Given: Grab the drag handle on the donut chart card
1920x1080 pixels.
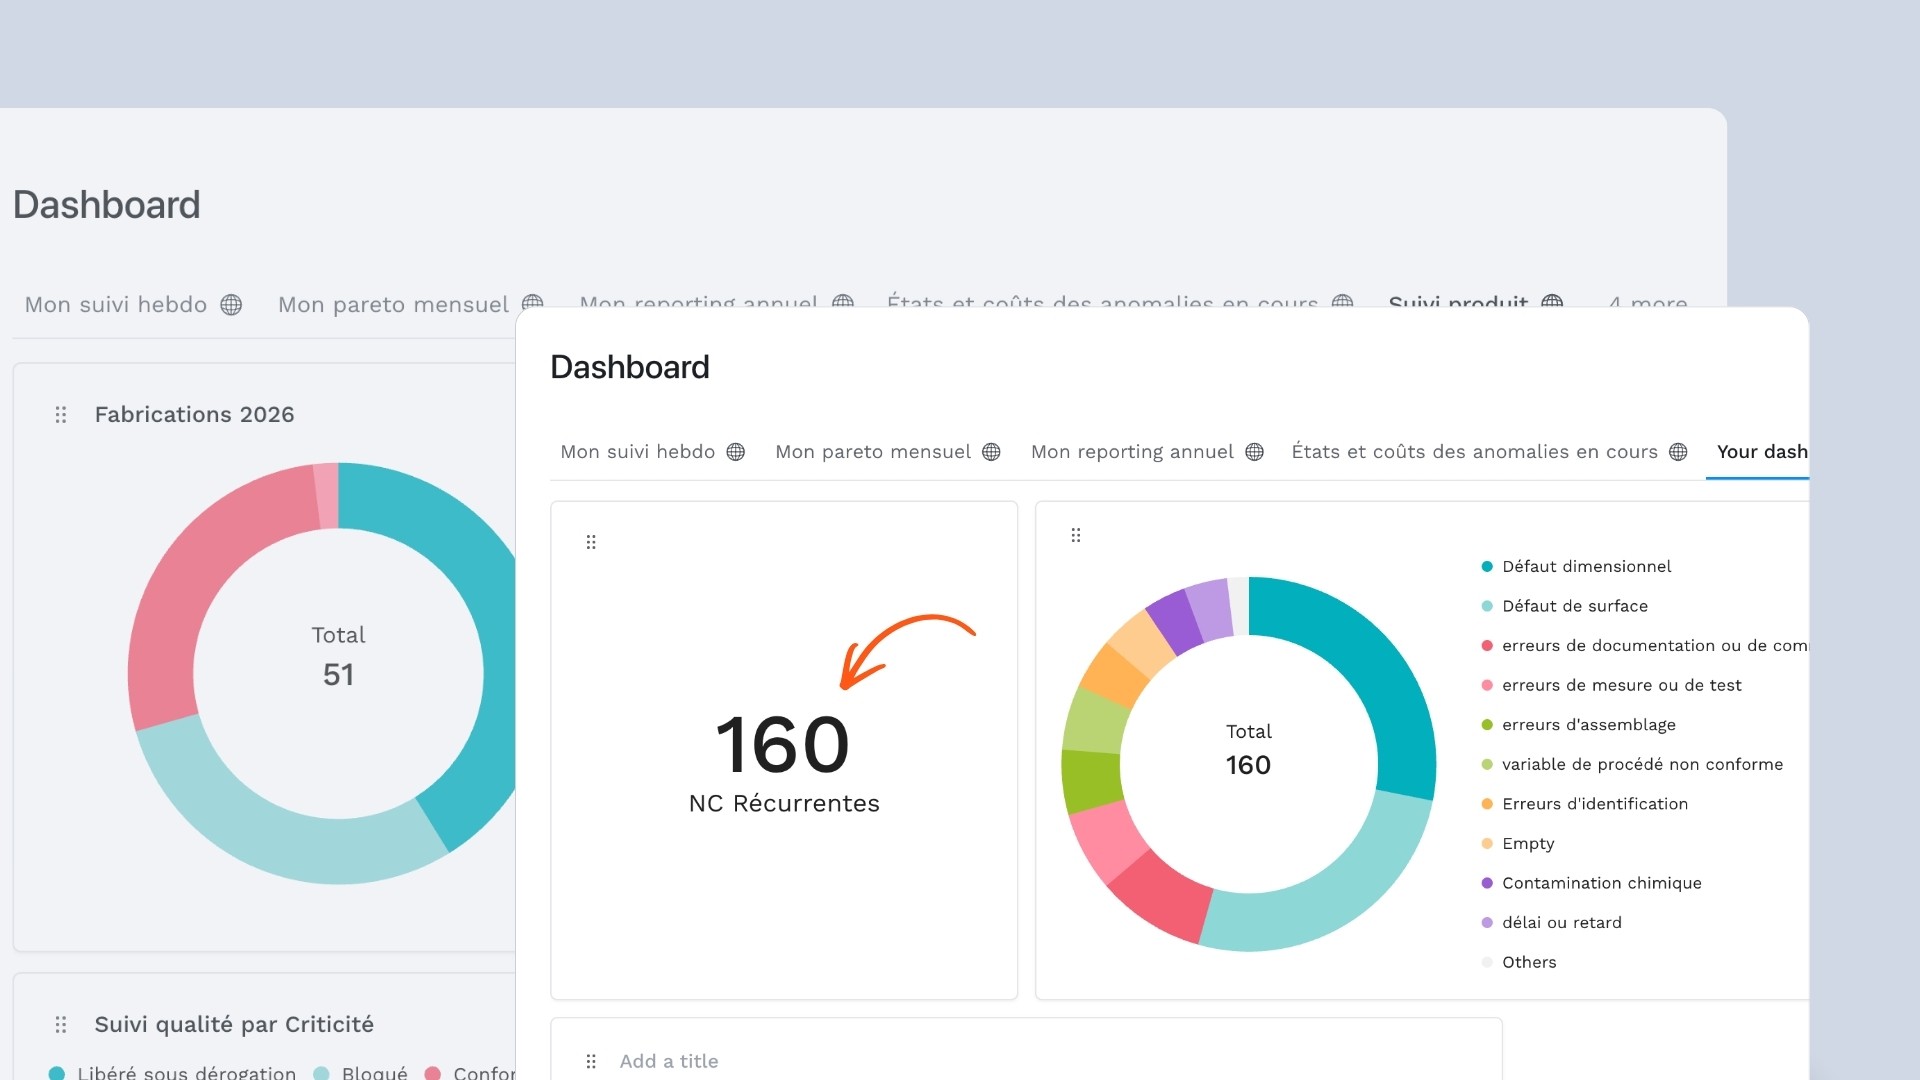Looking at the screenshot, I should (x=1076, y=535).
